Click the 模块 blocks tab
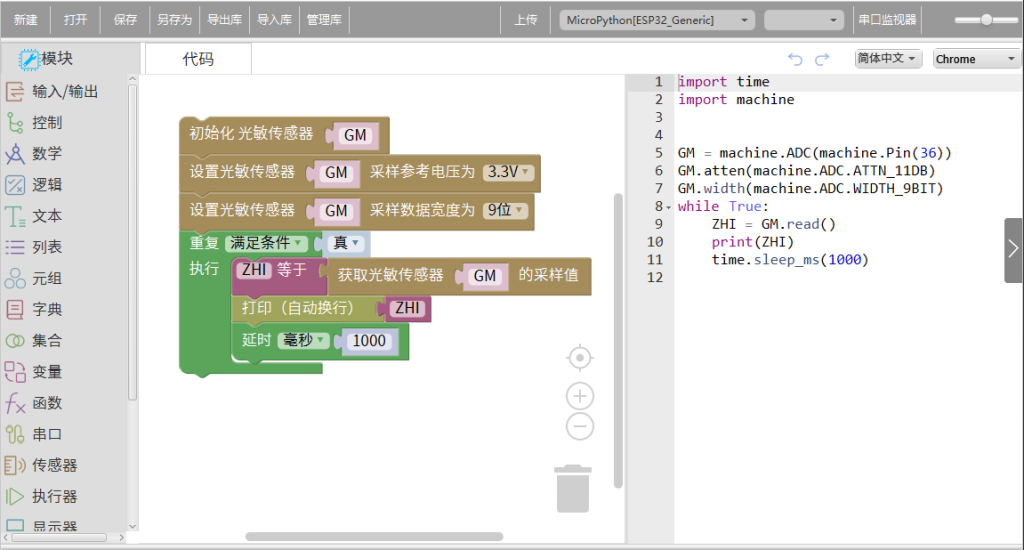1024x550 pixels. (x=48, y=59)
